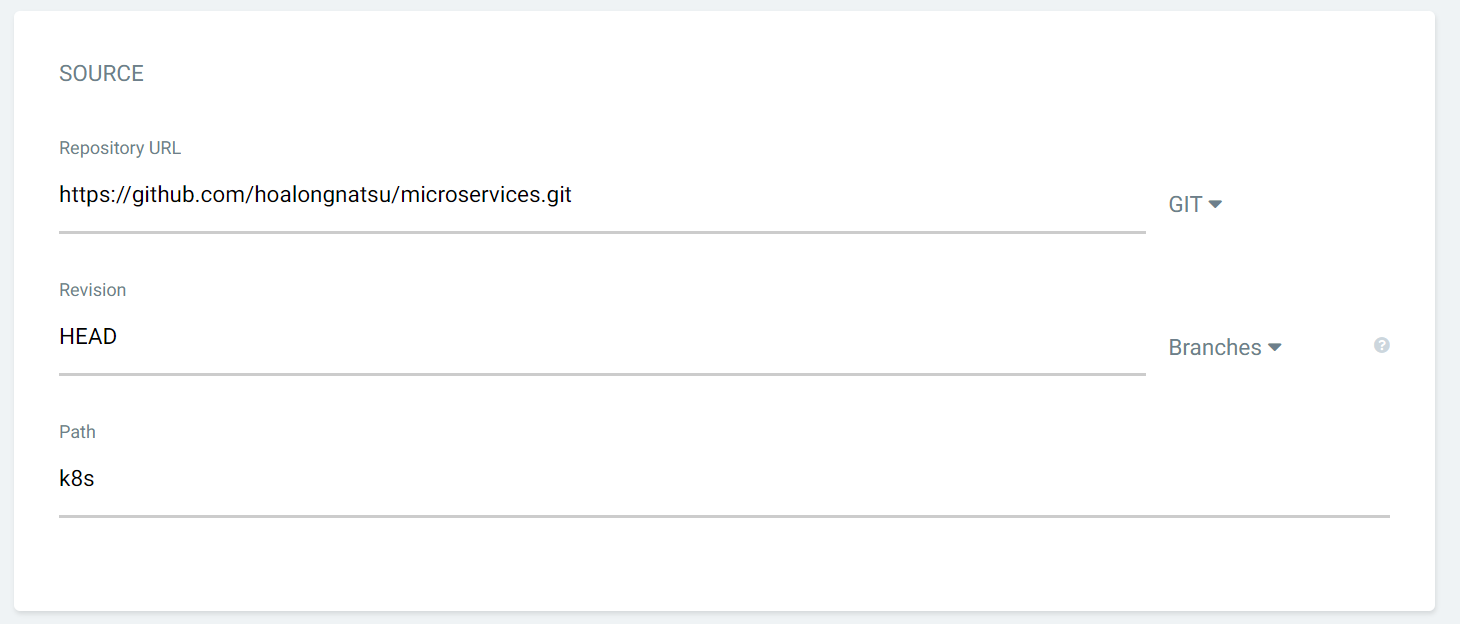Click the Branches label text
Image resolution: width=1460 pixels, height=624 pixels.
(x=1215, y=347)
